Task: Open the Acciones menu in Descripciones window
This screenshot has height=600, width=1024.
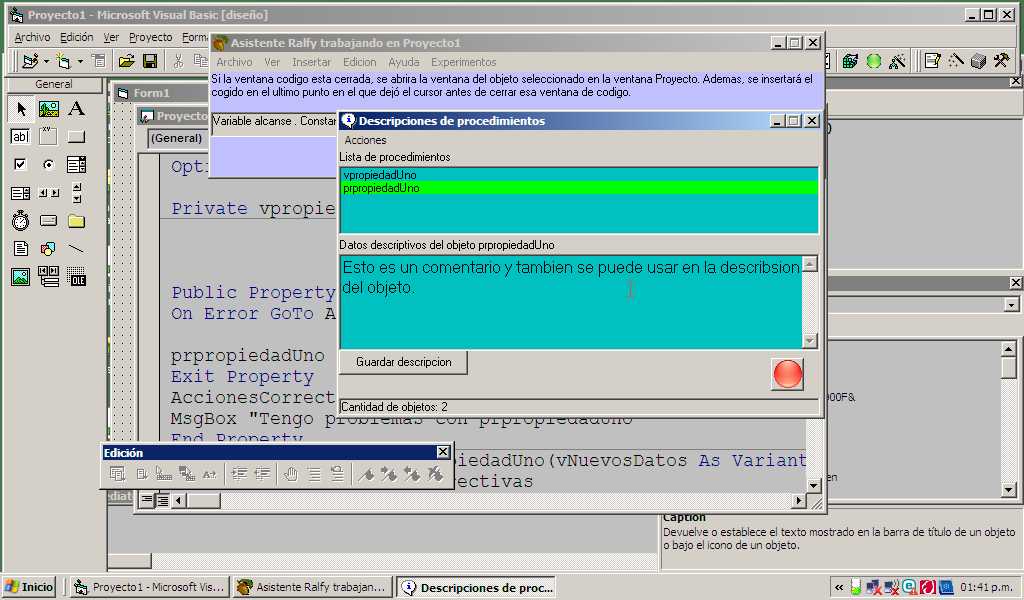Action: [x=365, y=140]
